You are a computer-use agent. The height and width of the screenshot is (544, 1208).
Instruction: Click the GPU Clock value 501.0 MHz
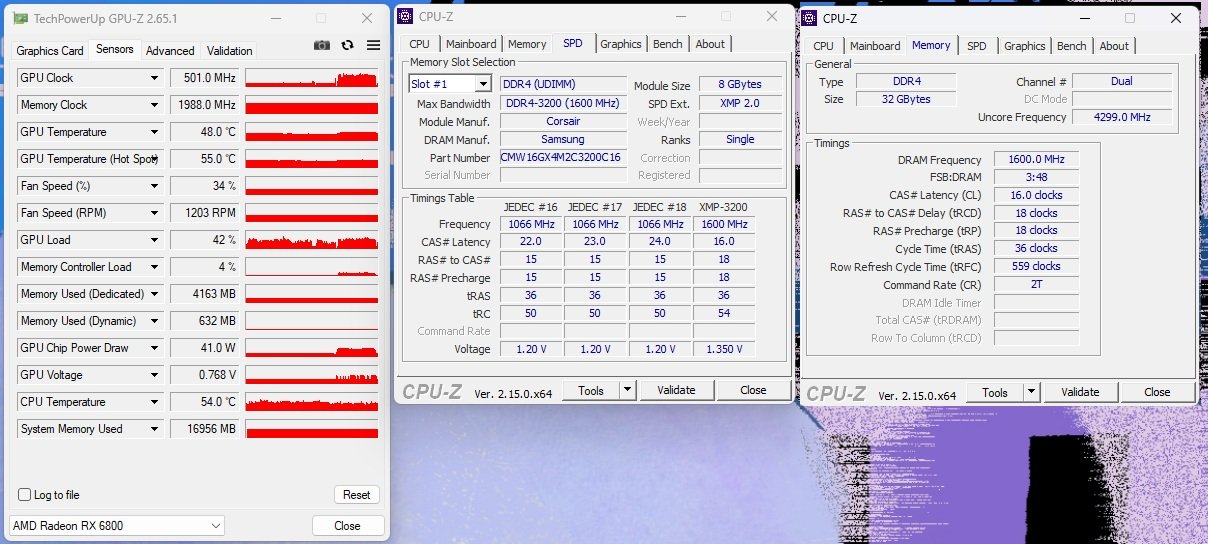tap(204, 78)
